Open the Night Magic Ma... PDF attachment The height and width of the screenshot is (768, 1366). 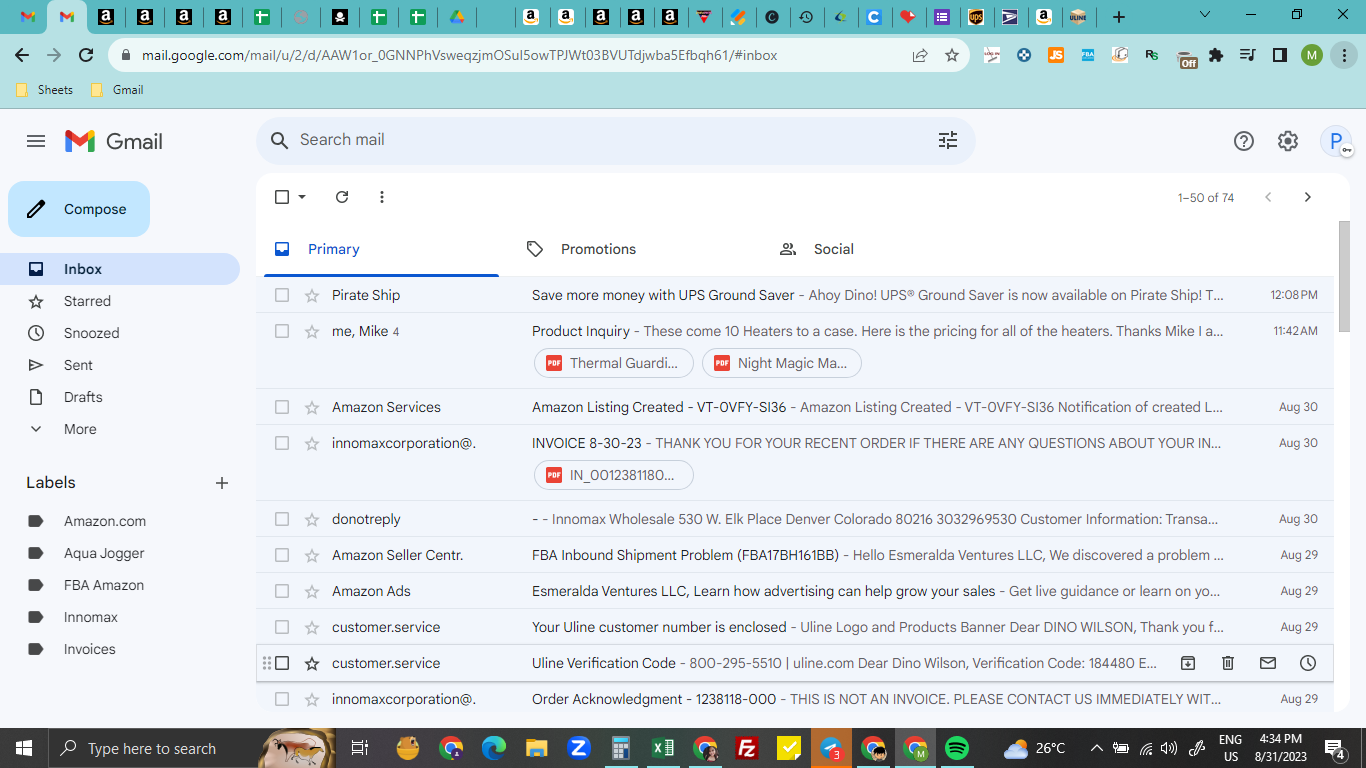coord(782,363)
